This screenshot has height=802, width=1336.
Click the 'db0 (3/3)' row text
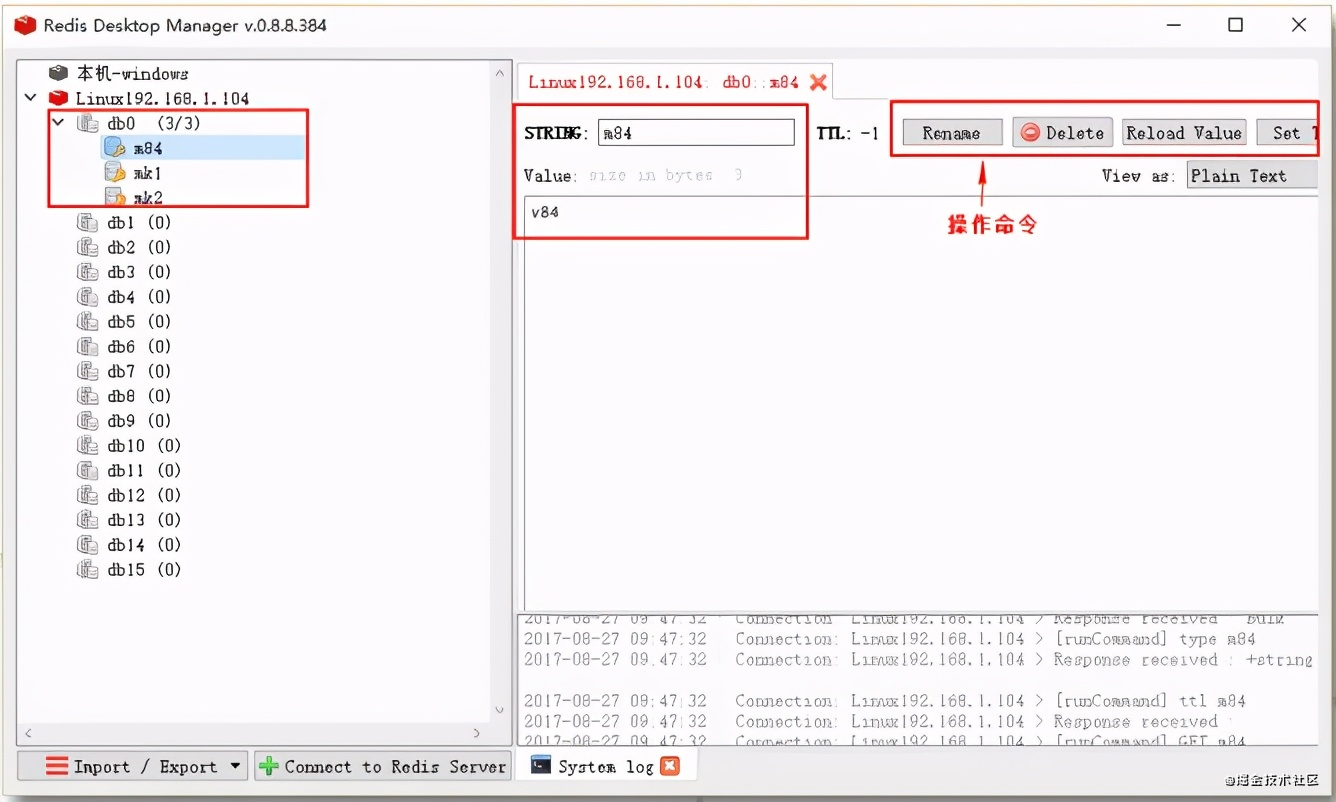pos(154,123)
